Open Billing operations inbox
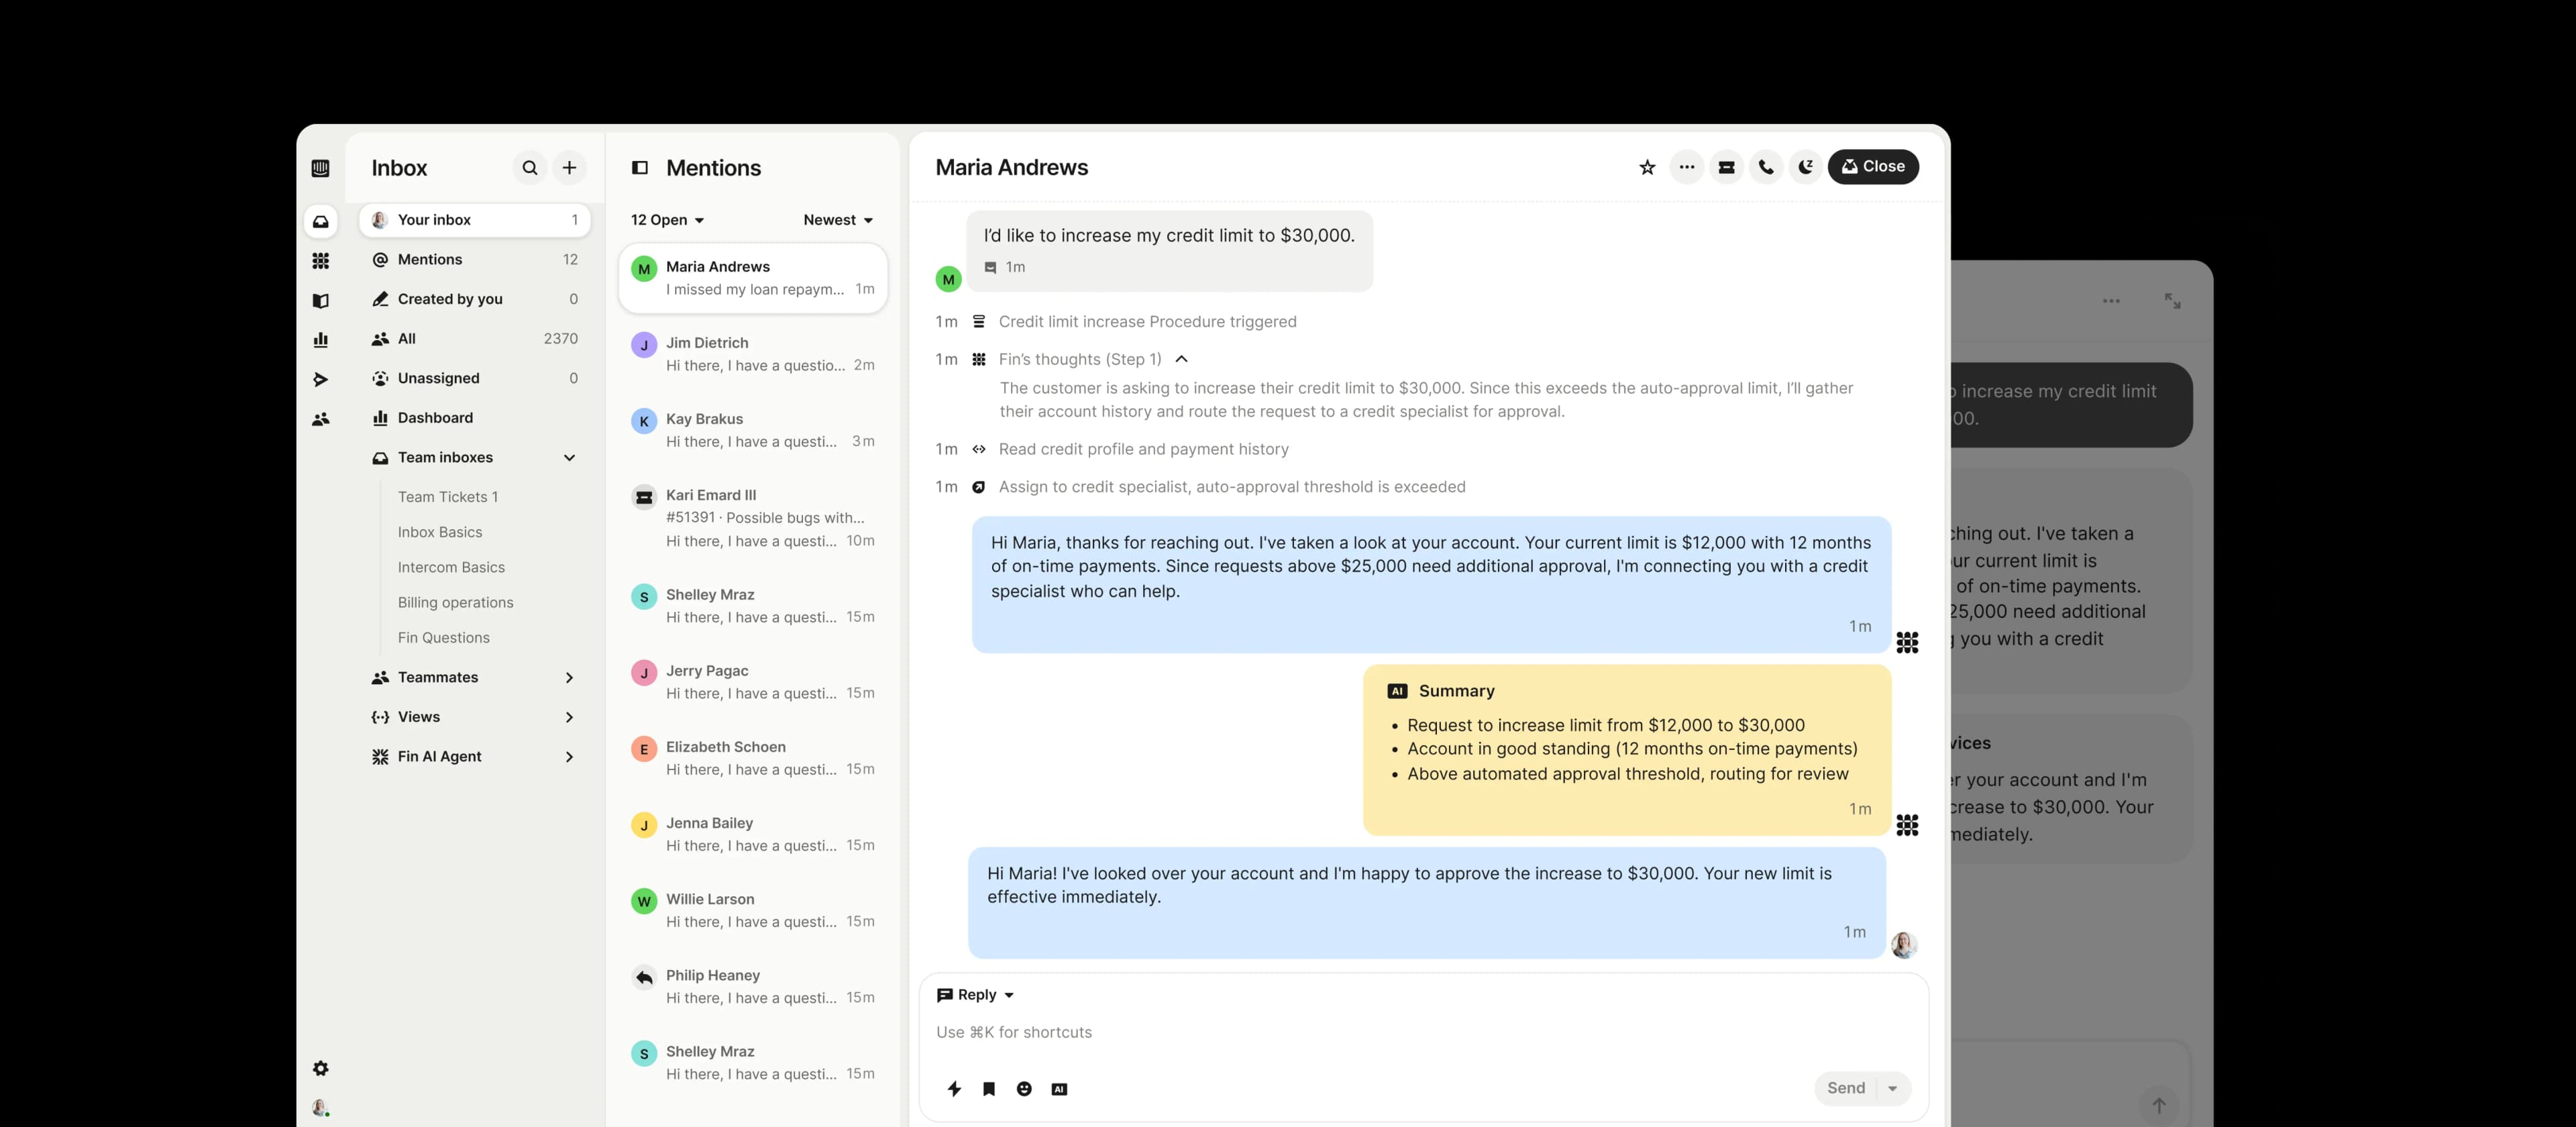 (455, 602)
